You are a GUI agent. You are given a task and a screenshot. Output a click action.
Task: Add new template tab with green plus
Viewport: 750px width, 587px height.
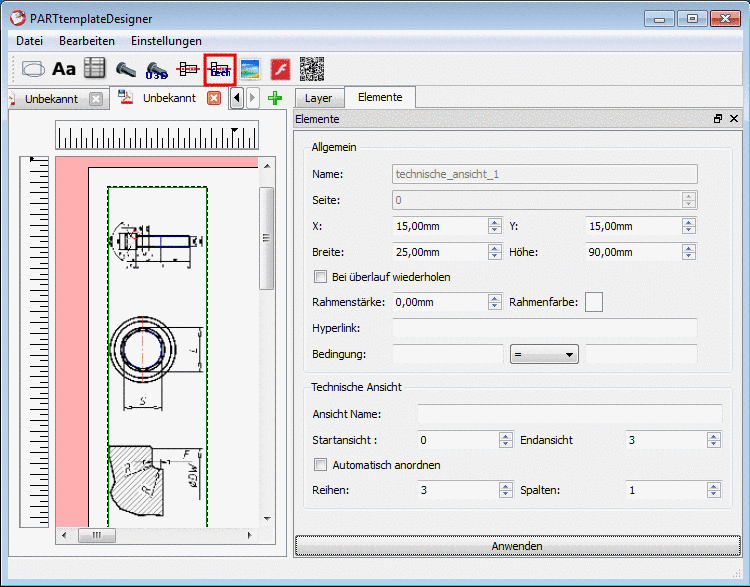click(x=274, y=98)
